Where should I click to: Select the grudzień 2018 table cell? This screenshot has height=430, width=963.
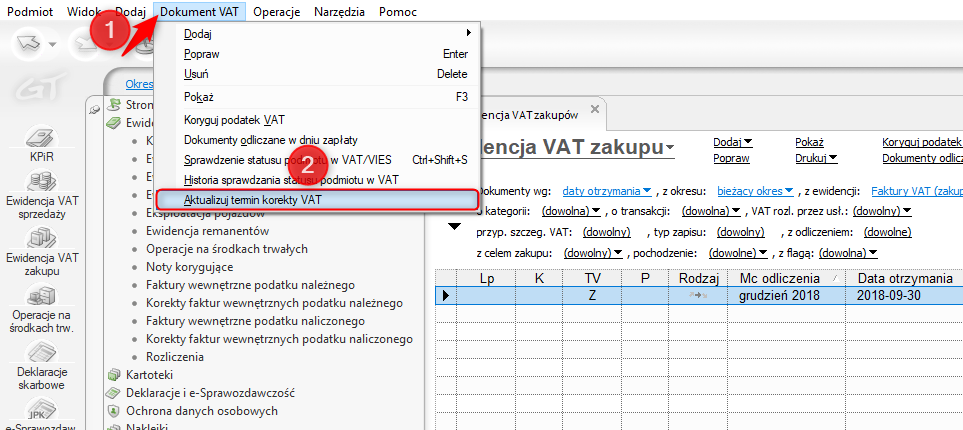tap(784, 295)
